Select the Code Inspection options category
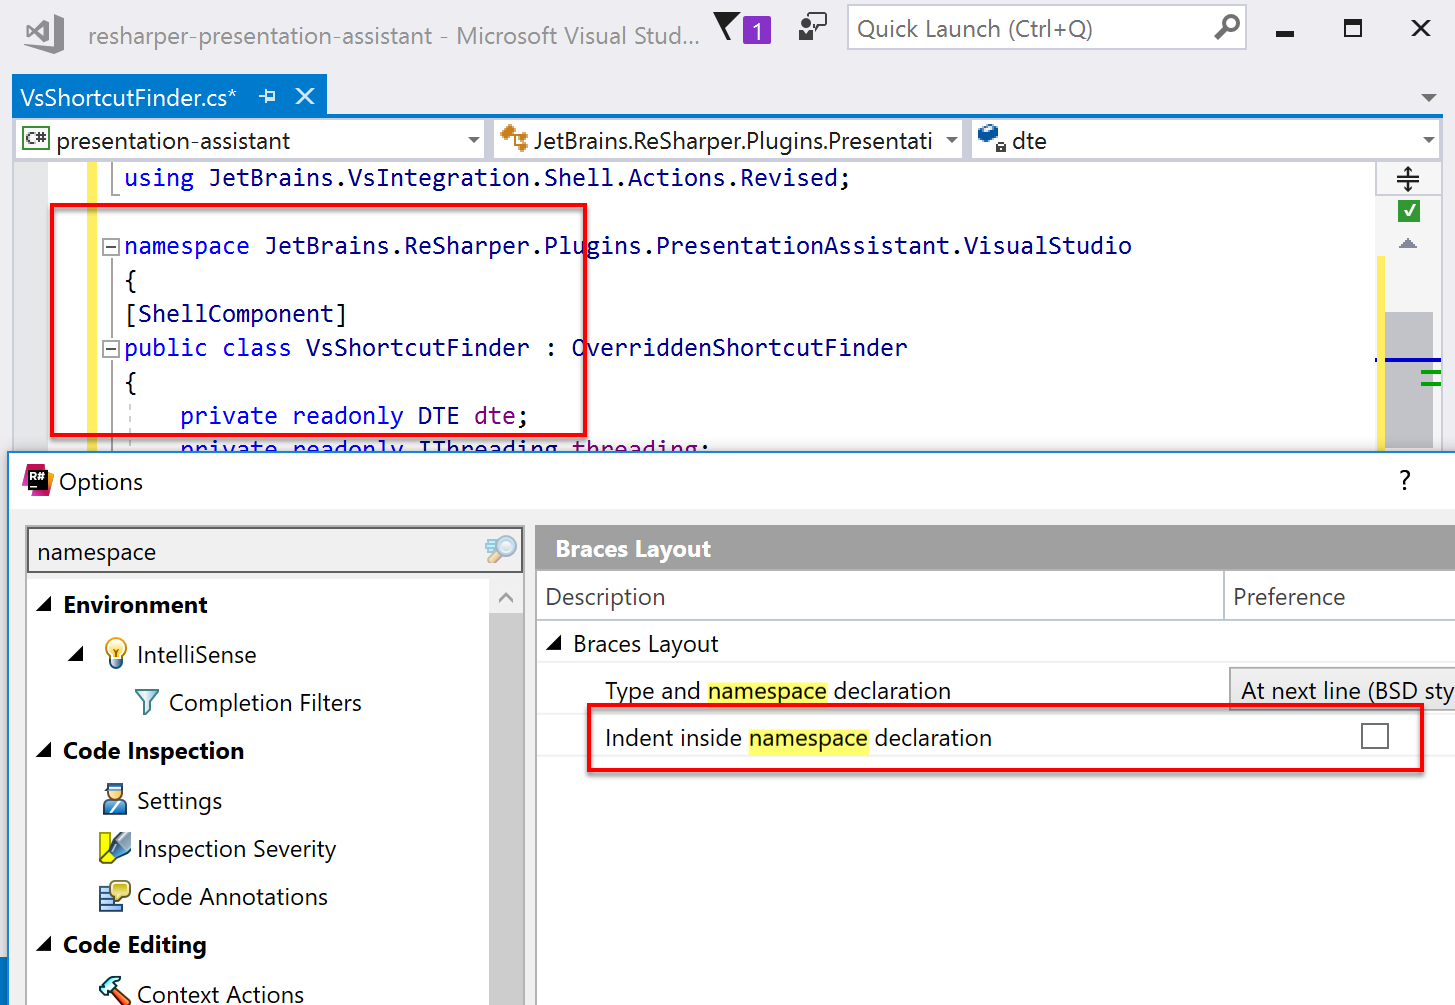Viewport: 1455px width, 1005px height. tap(153, 750)
